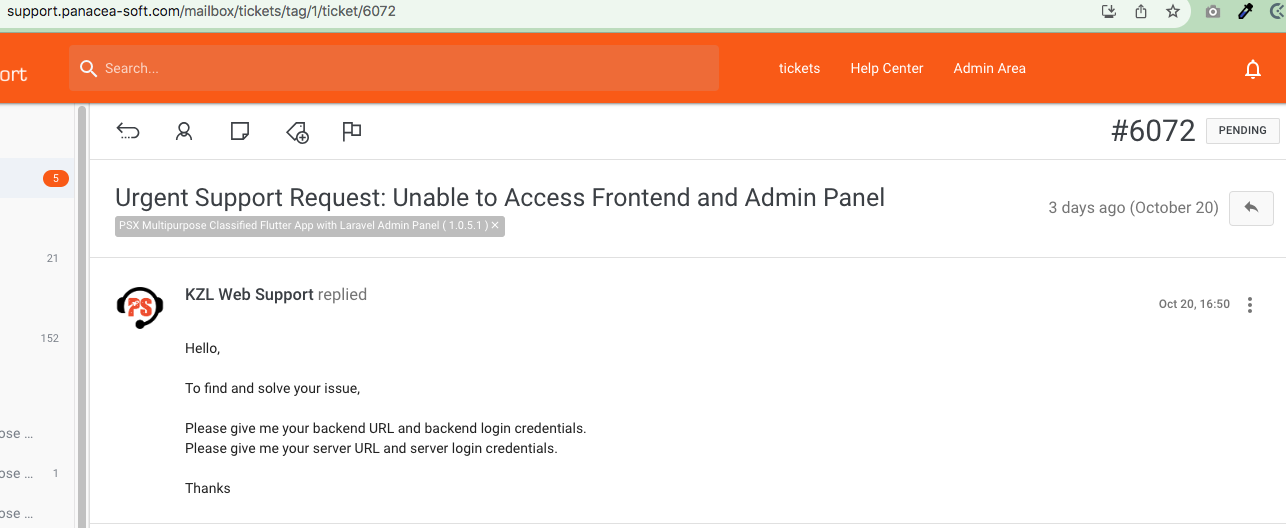Click the reply arrow icon in the ticket toolbar
The width and height of the screenshot is (1286, 528).
pos(128,131)
